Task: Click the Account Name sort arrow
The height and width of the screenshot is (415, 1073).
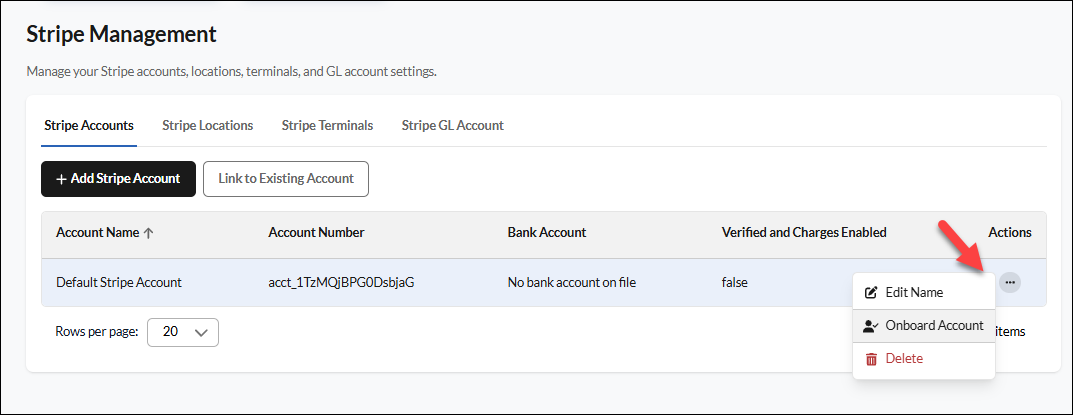Action: pos(148,233)
